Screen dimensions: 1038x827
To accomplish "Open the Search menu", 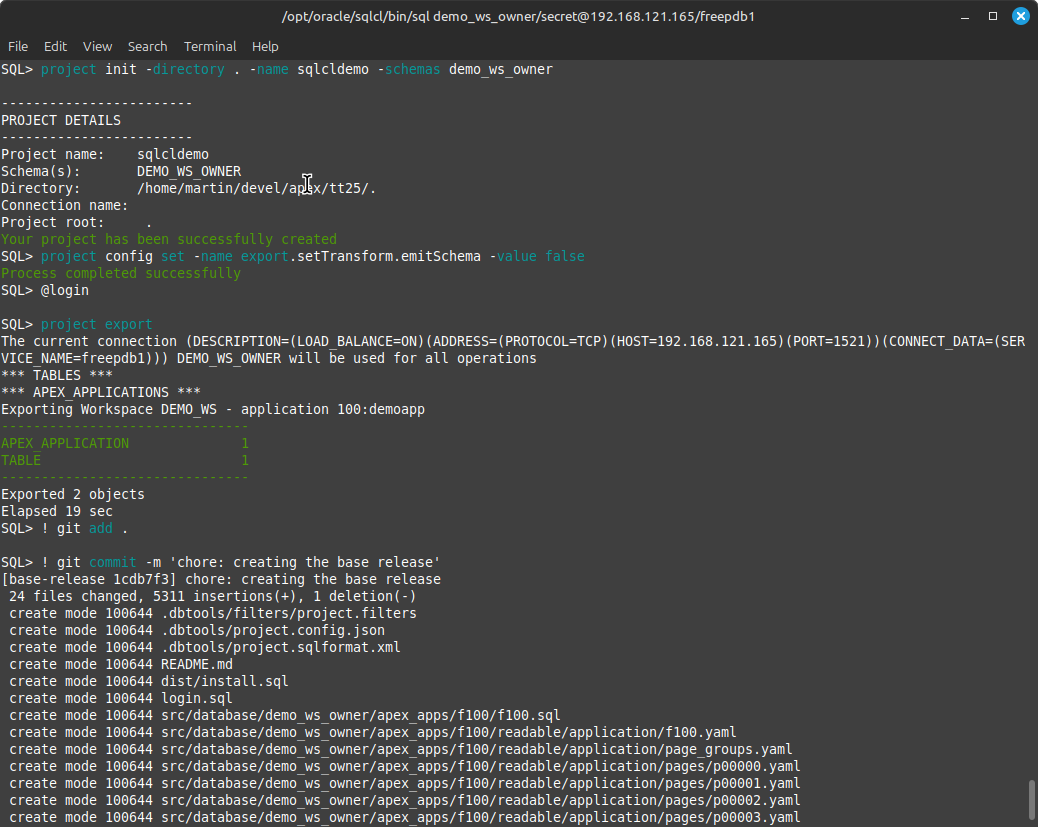I will point(147,46).
